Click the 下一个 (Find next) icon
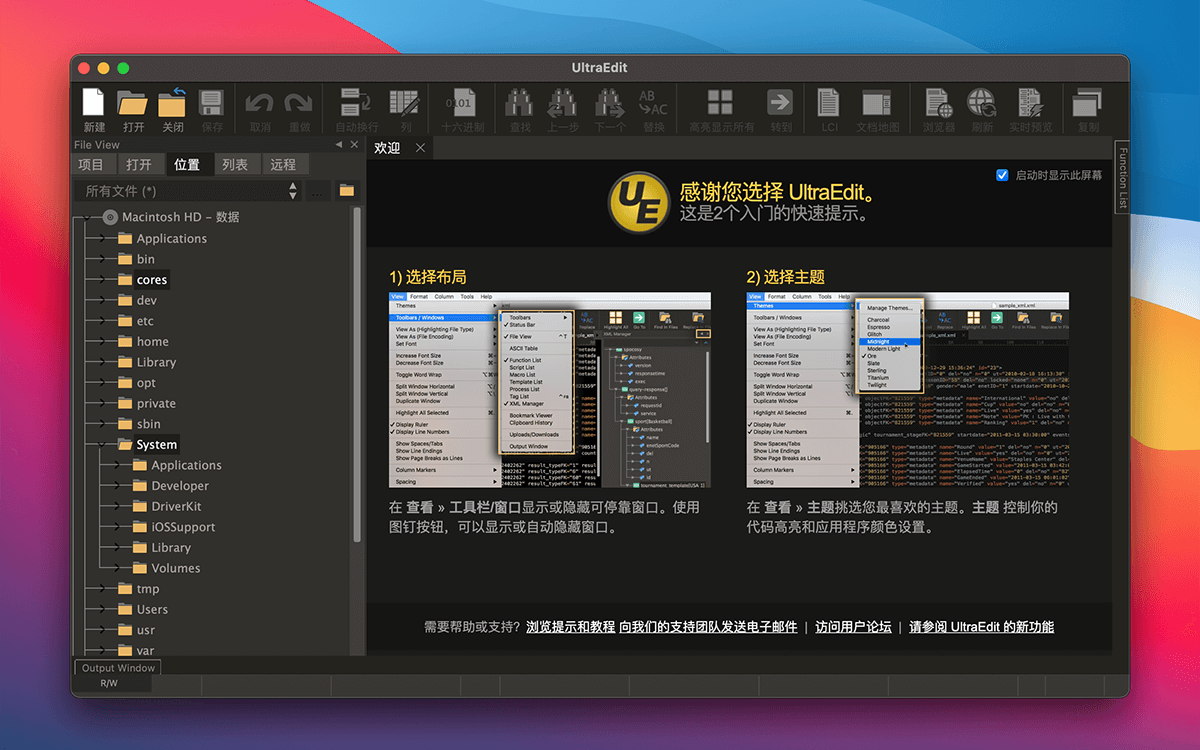The image size is (1200, 750). (x=610, y=102)
